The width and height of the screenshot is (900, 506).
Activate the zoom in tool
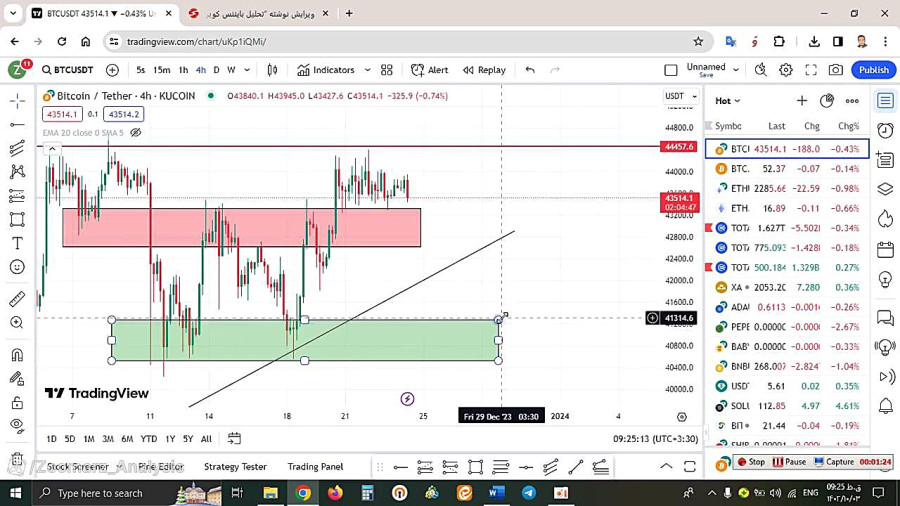(x=17, y=322)
